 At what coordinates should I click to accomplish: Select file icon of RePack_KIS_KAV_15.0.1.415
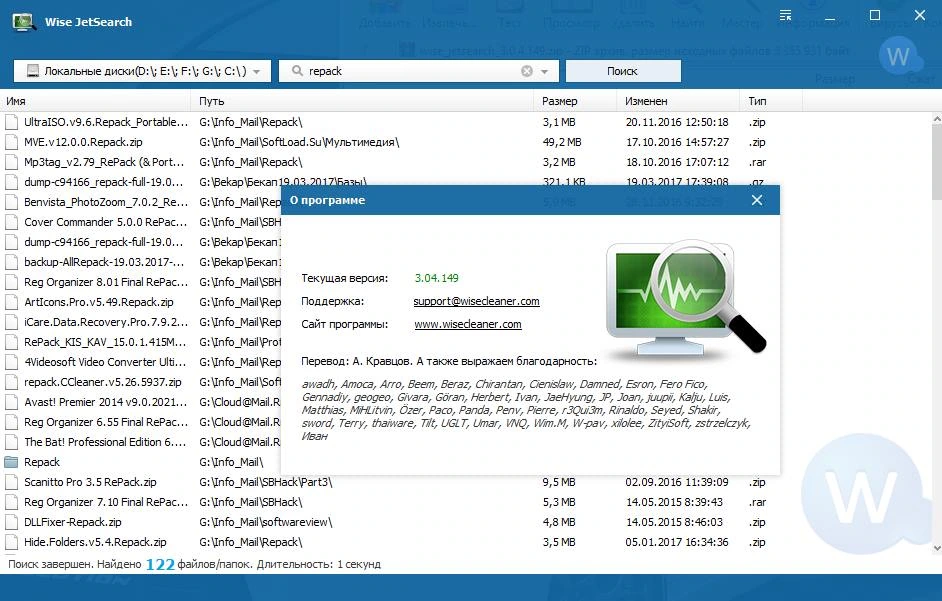click(11, 342)
